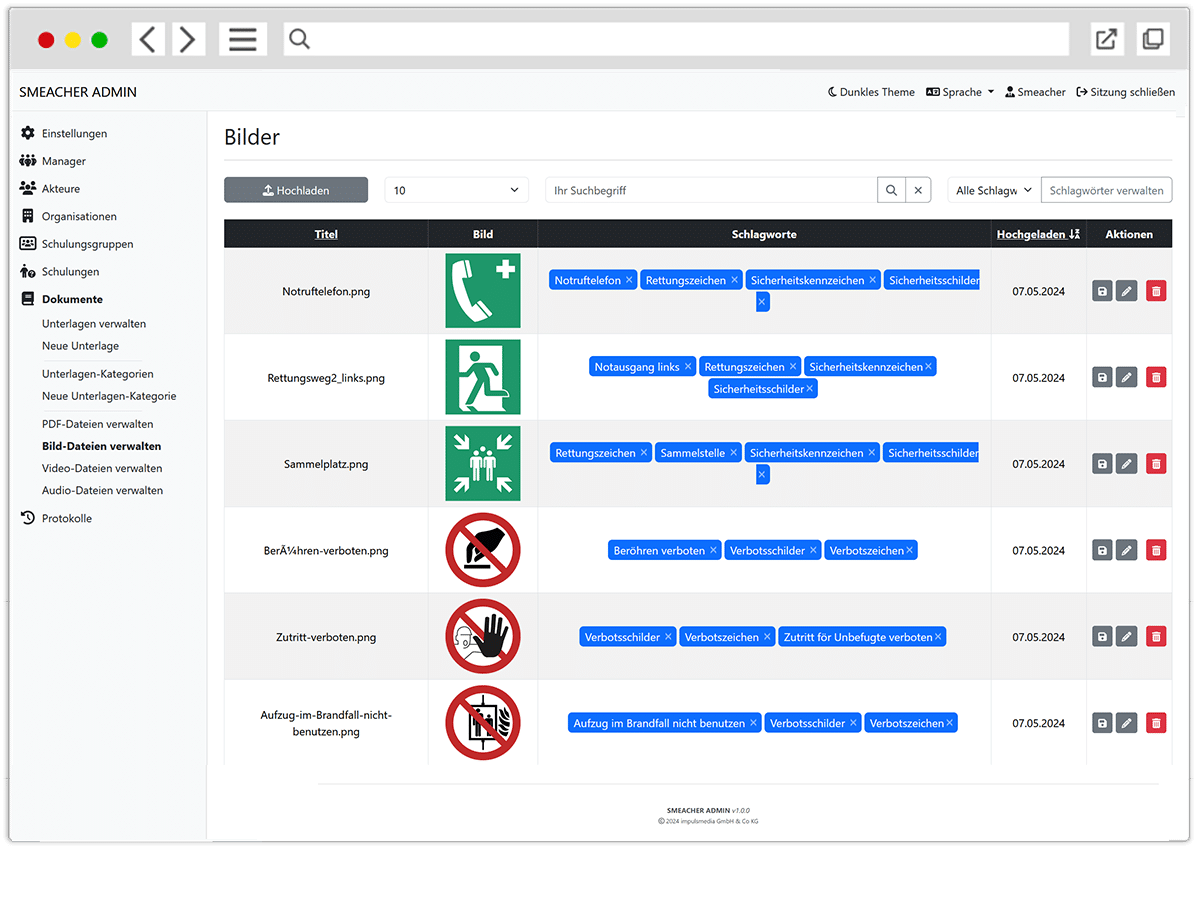Open the Smeacher user profile
This screenshot has height=900, width=1200.
1035,92
